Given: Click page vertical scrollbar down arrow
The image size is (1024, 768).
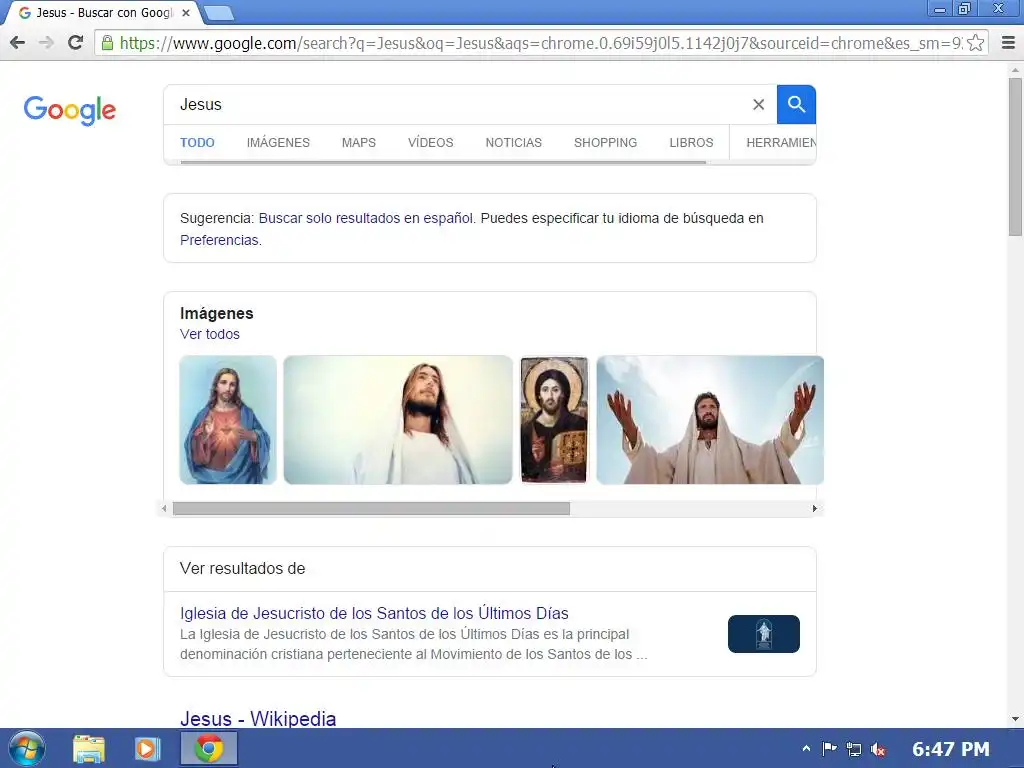Looking at the screenshot, I should point(1015,719).
